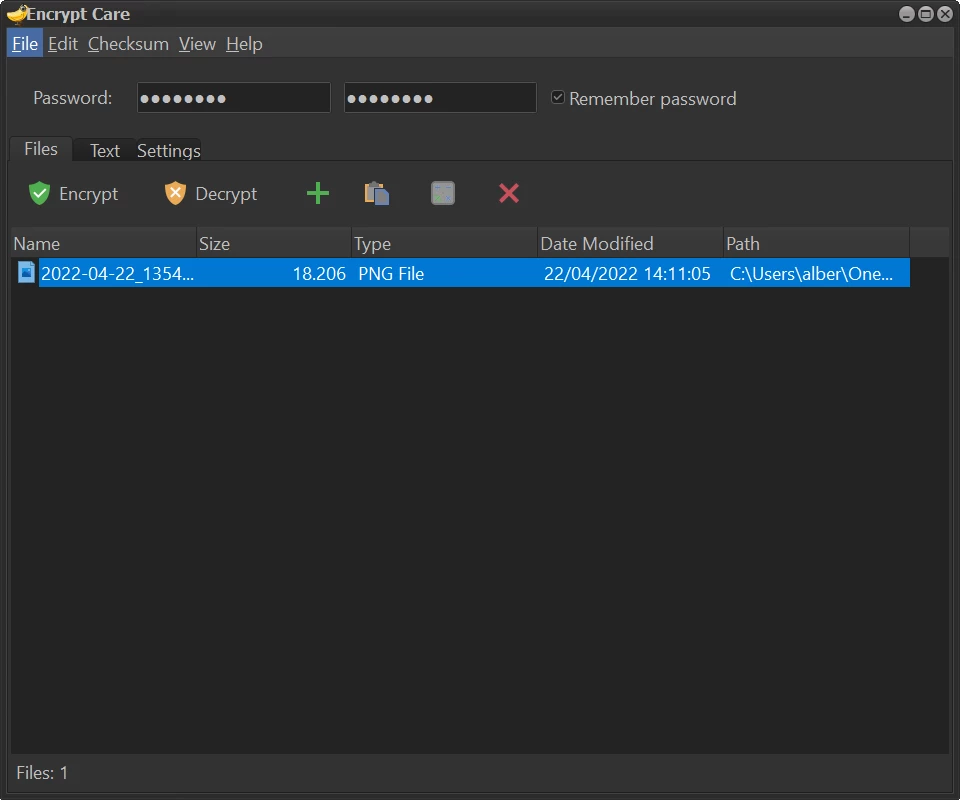Click the Files: 1 status bar text
This screenshot has width=960, height=800.
(x=42, y=773)
